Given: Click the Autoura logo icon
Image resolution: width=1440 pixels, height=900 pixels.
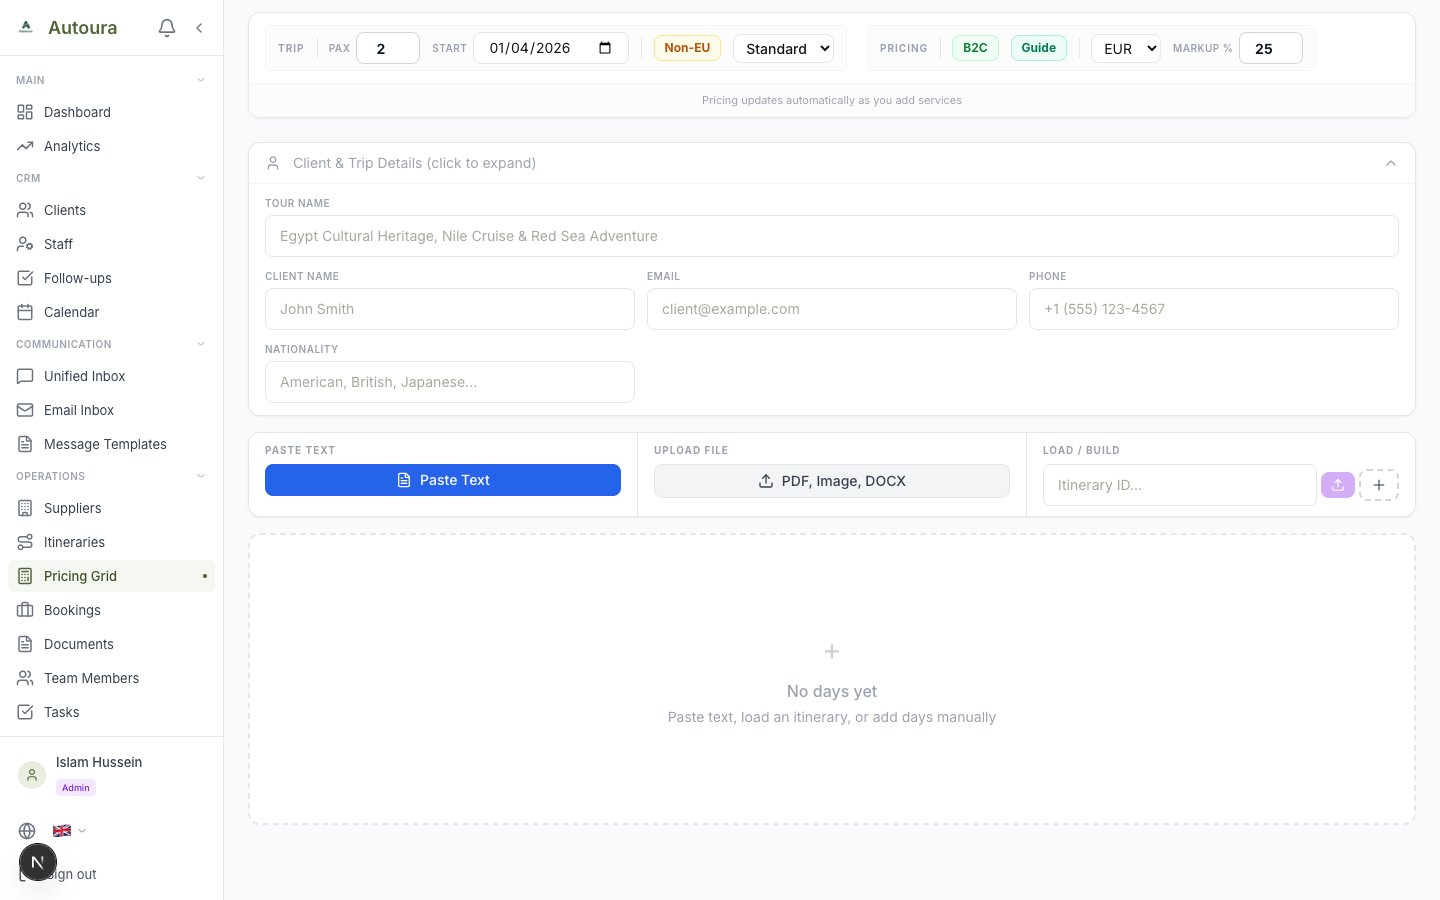Looking at the screenshot, I should pyautogui.click(x=26, y=28).
